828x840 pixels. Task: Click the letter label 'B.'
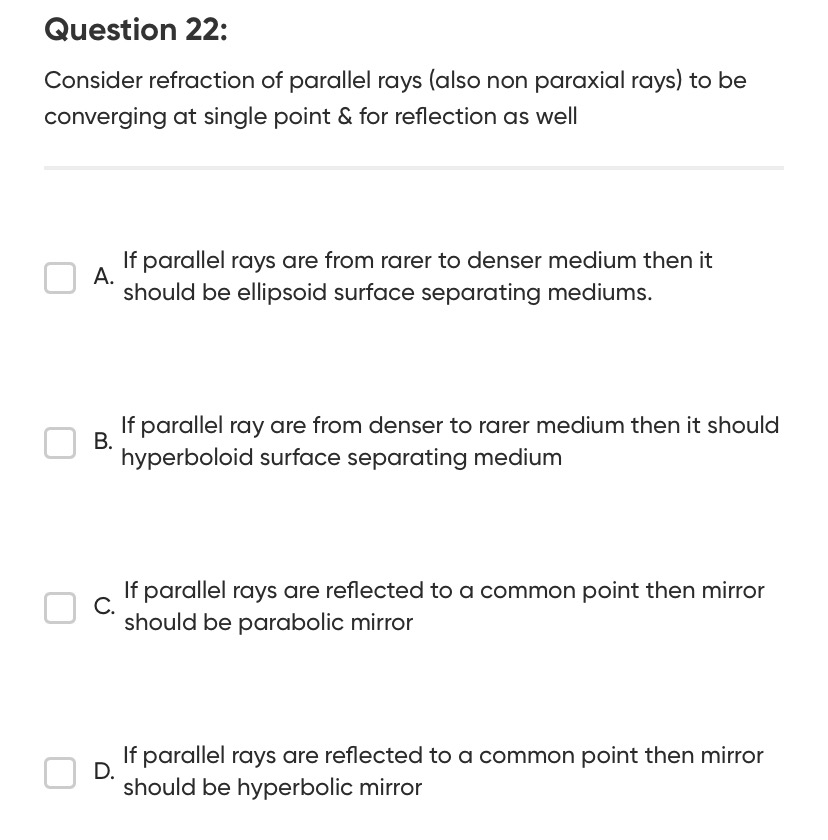click(103, 441)
